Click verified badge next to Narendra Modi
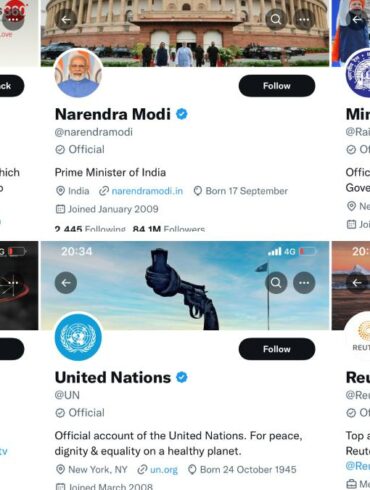Image resolution: width=370 pixels, height=490 pixels. [x=182, y=114]
